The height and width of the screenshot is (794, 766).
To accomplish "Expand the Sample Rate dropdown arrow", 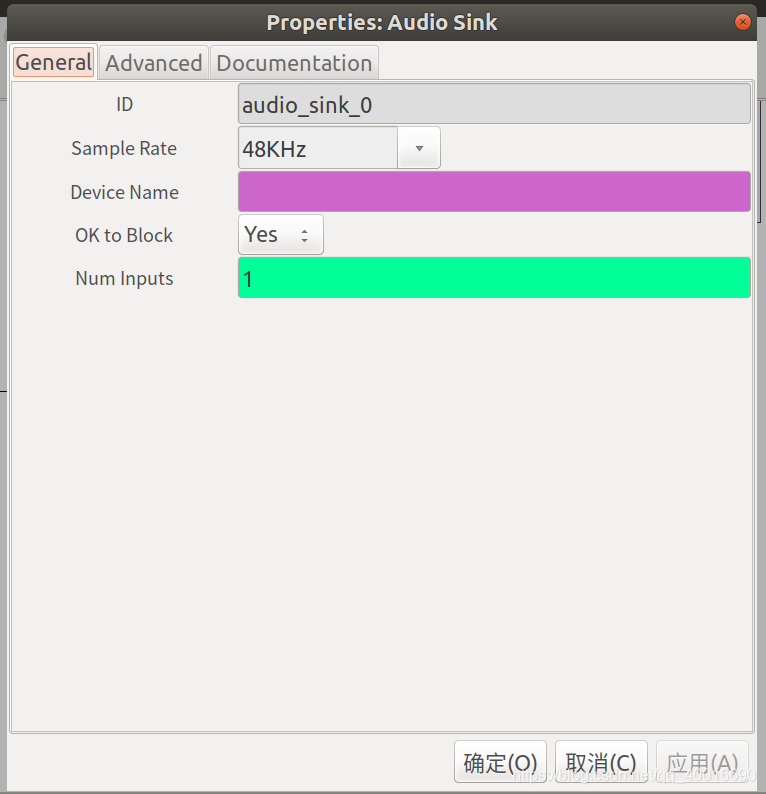I will [419, 148].
